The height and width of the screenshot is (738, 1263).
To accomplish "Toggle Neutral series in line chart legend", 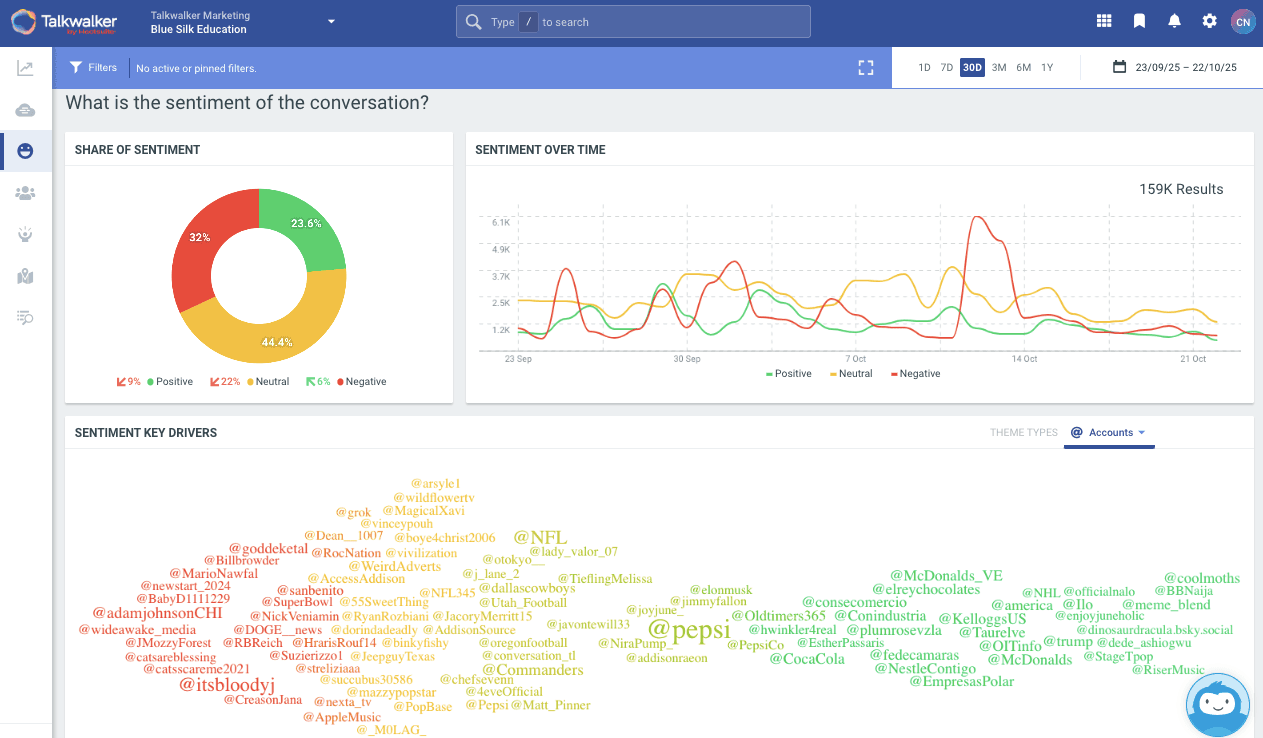I will click(851, 374).
